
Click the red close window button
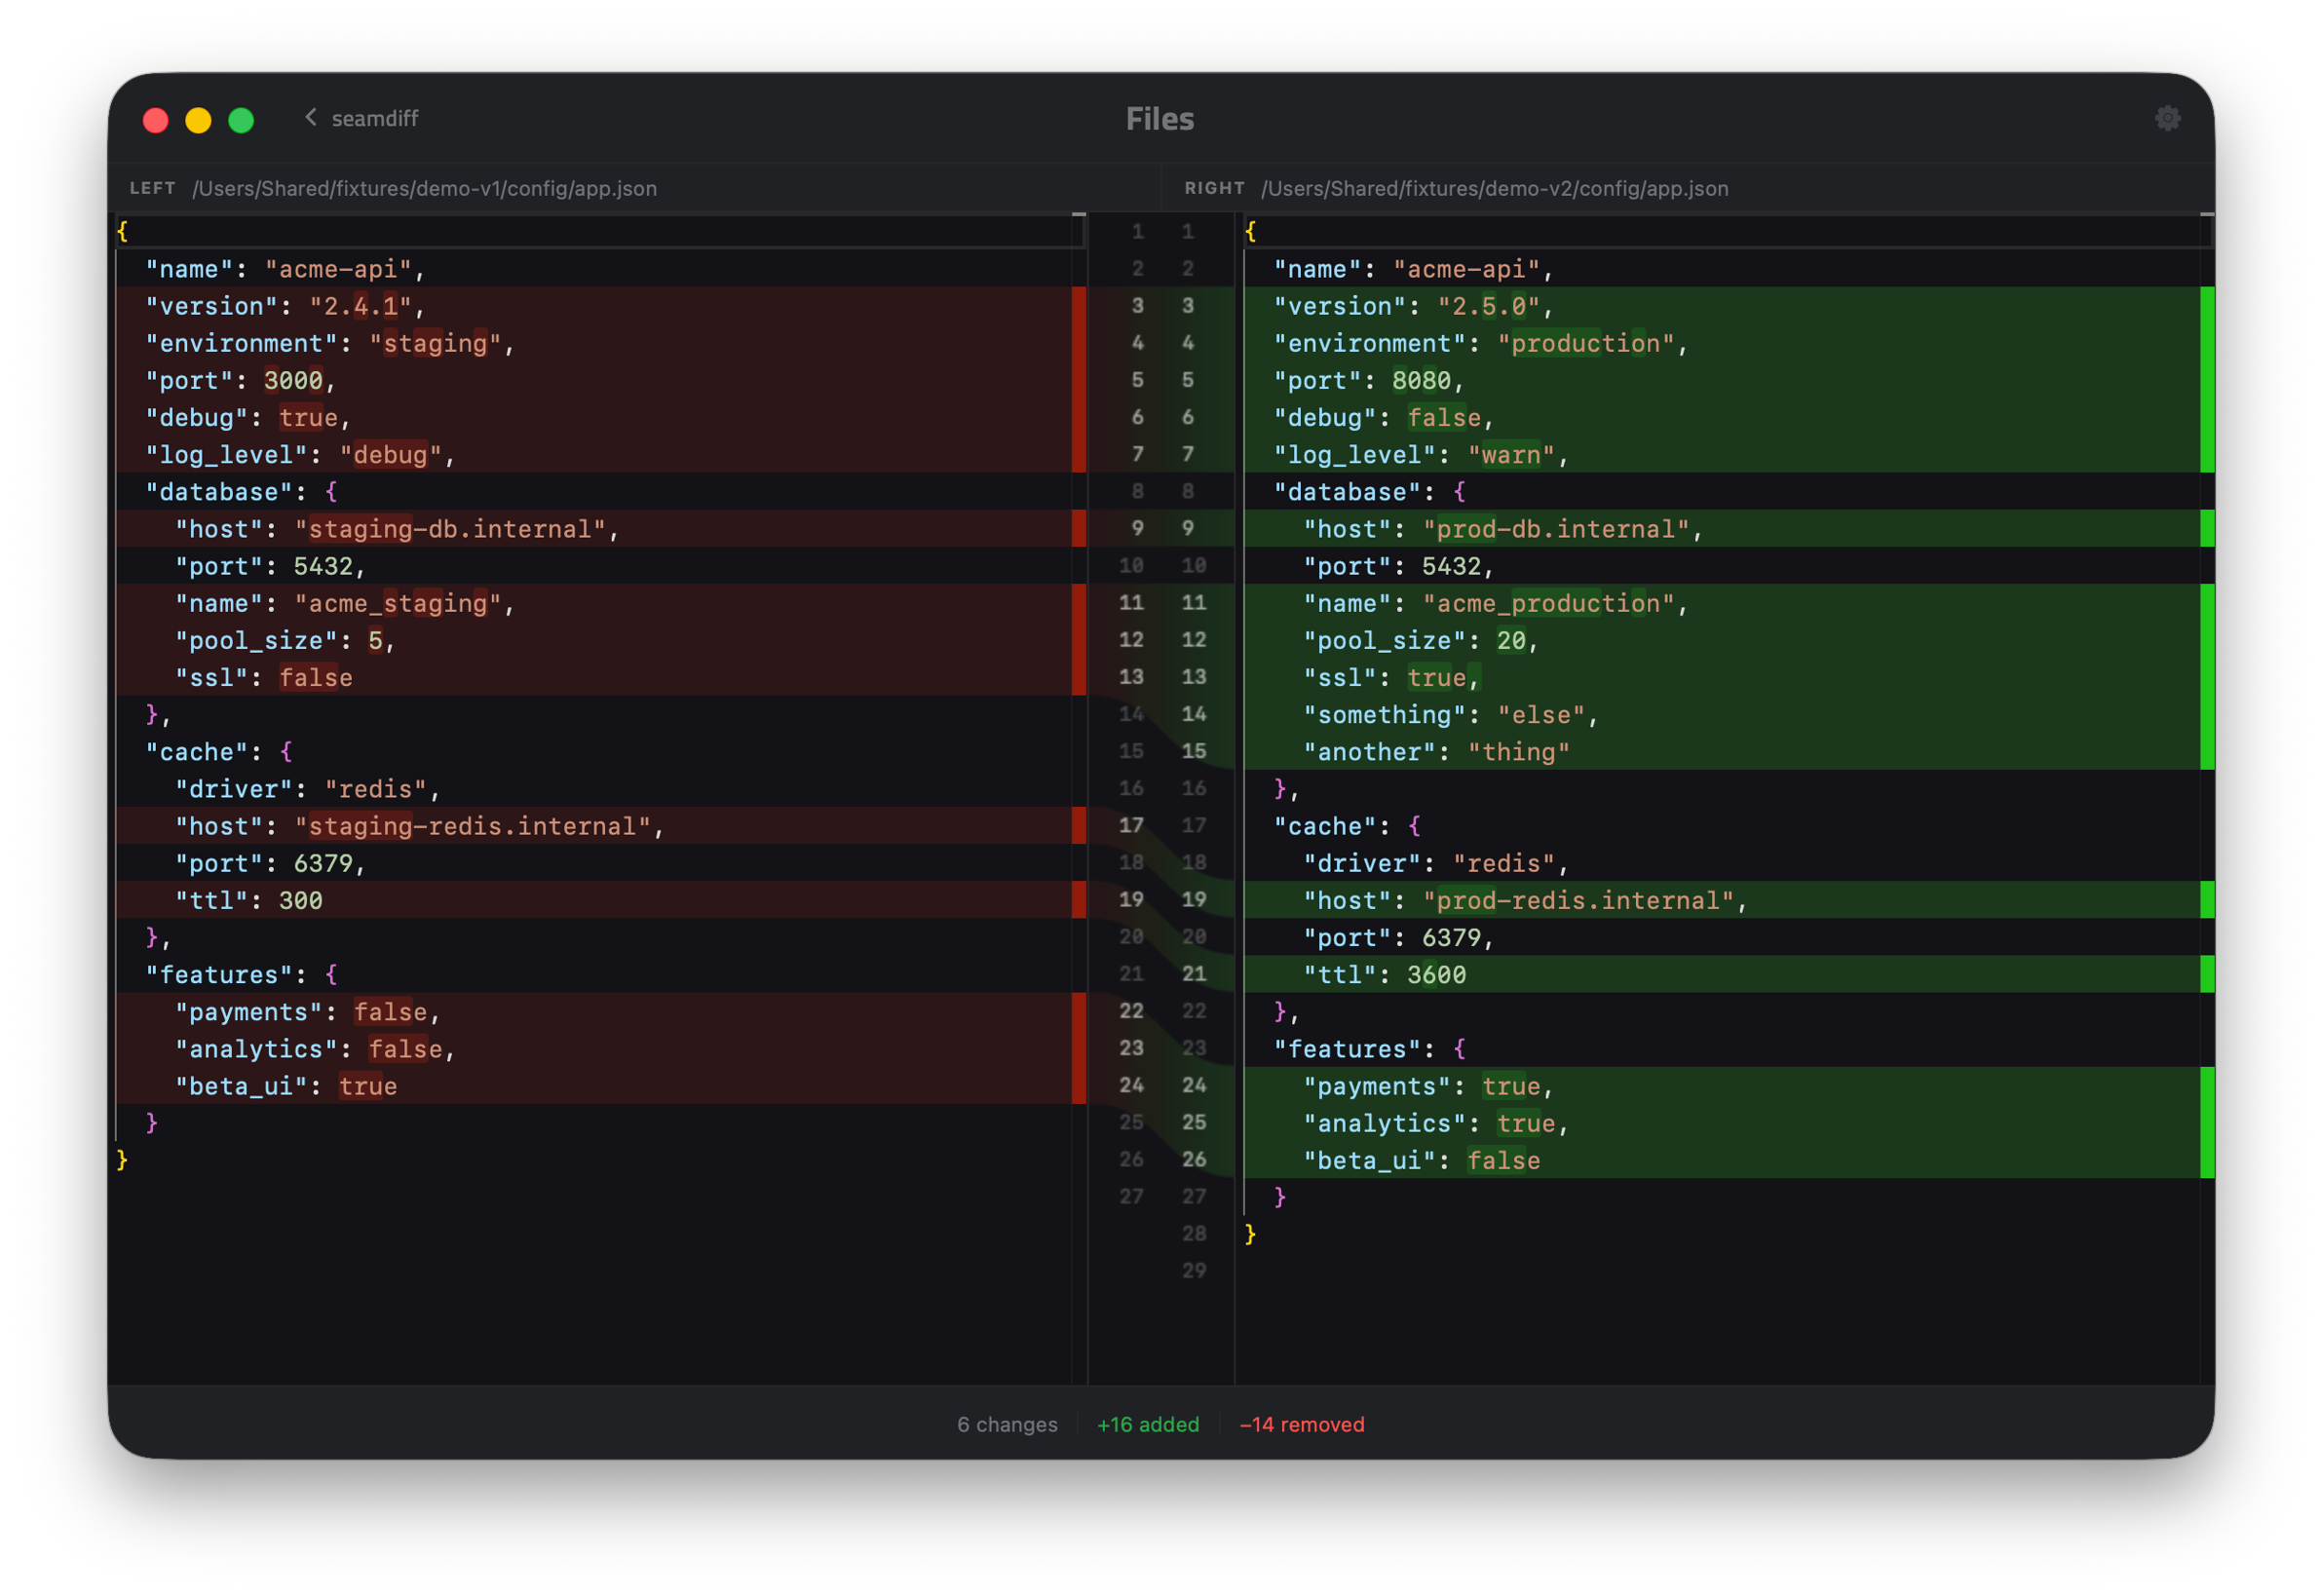click(x=156, y=120)
